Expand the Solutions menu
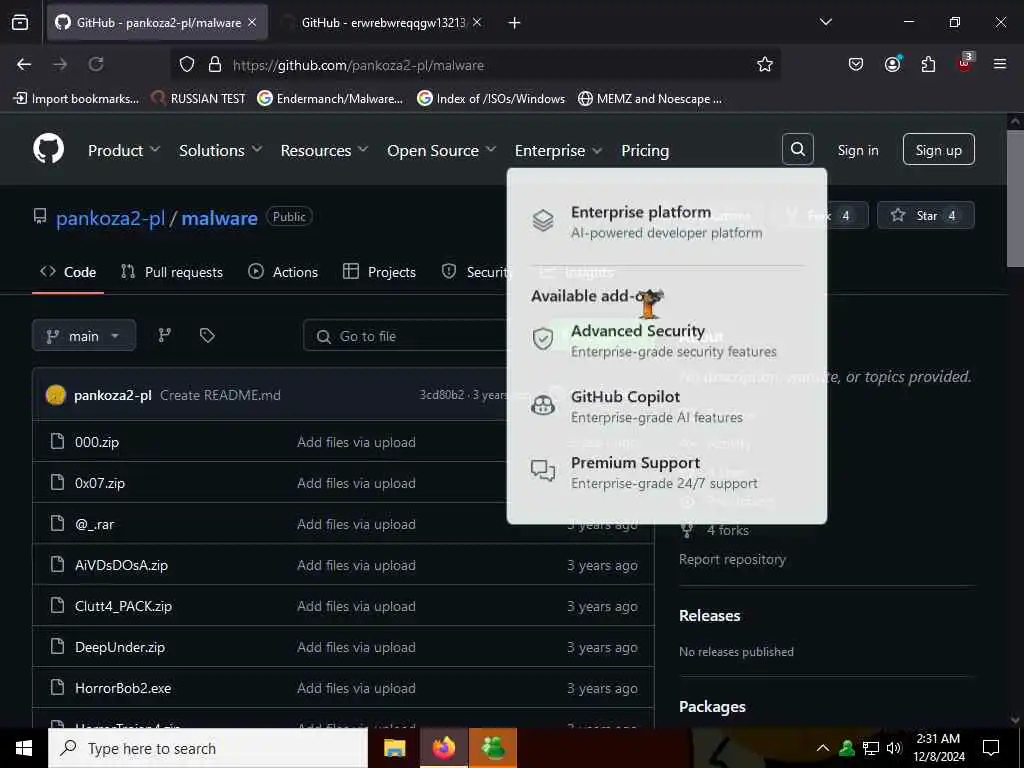The image size is (1024, 768). tap(221, 150)
